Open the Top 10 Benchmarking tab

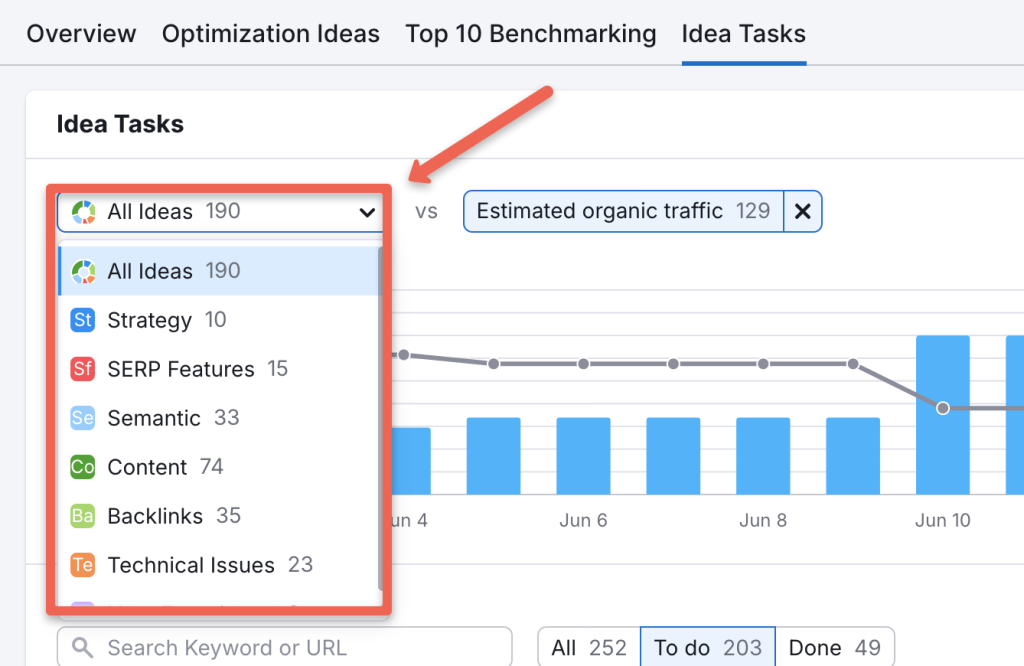(x=530, y=33)
